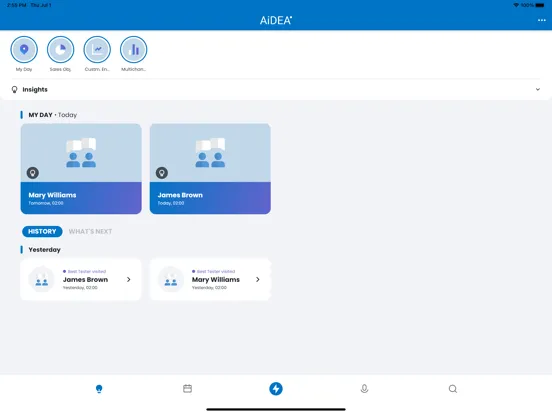The image size is (552, 414).
Task: Click Mary Williams avatar in history
Action: pyautogui.click(x=171, y=280)
